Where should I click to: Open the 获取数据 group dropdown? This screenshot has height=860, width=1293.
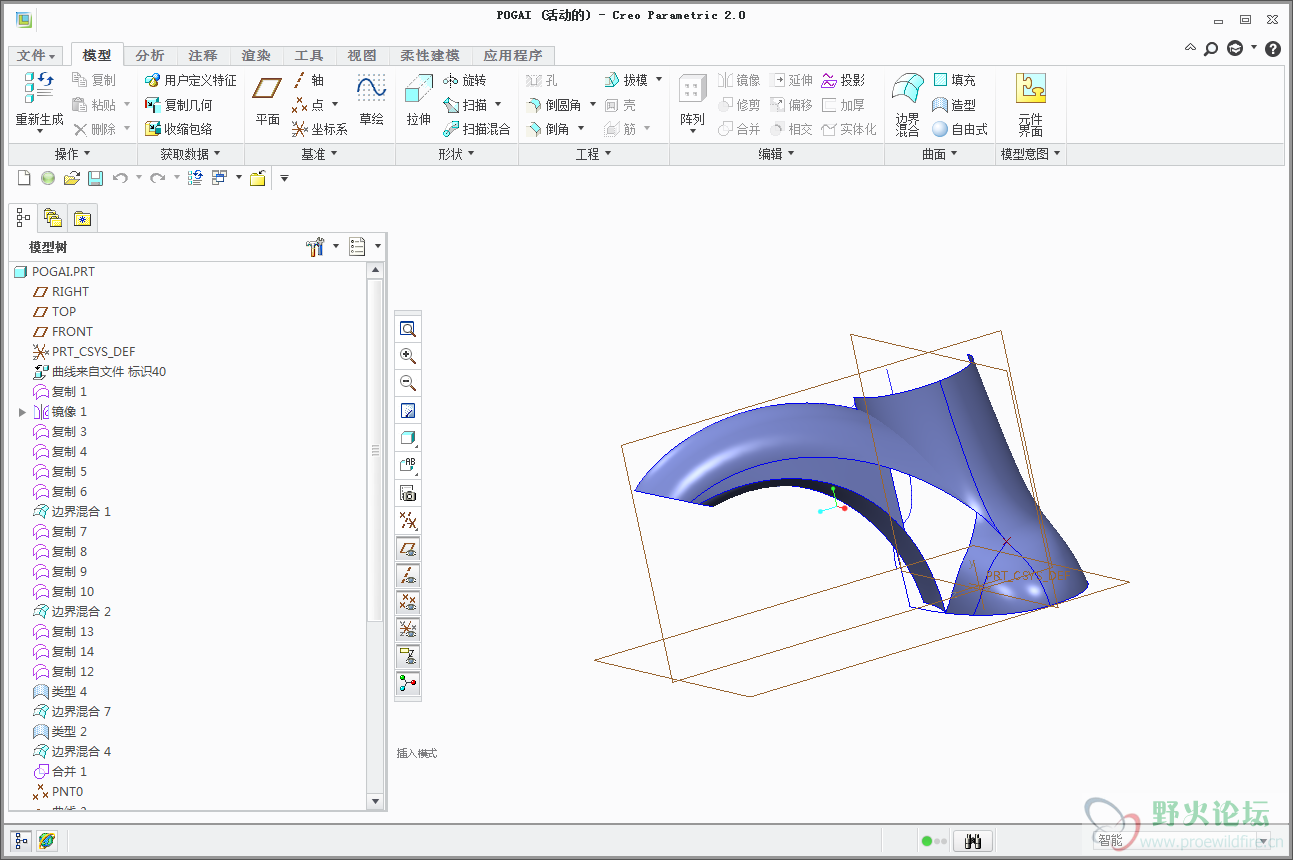click(191, 154)
